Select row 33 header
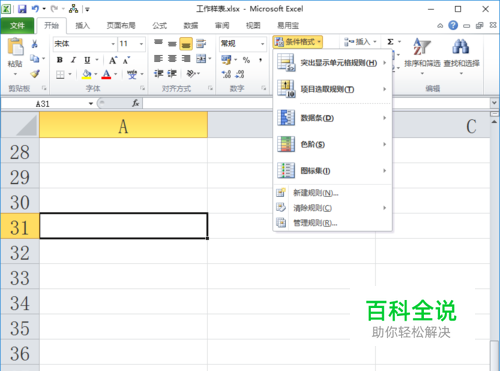Screen dimensions: 500x371 point(20,278)
